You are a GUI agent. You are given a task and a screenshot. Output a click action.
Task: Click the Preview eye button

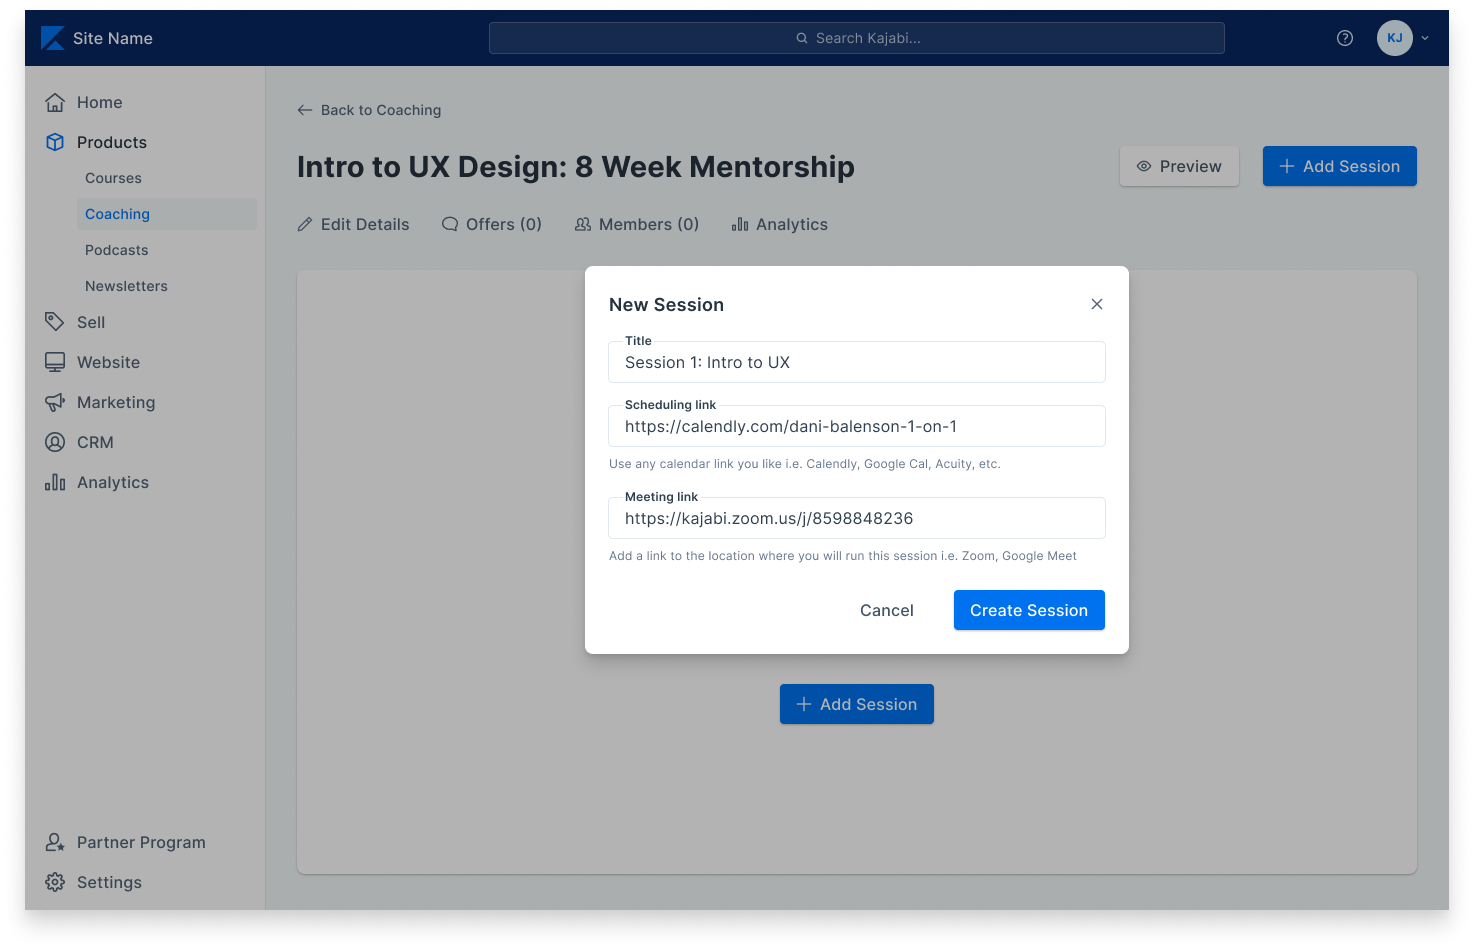pyautogui.click(x=1179, y=166)
